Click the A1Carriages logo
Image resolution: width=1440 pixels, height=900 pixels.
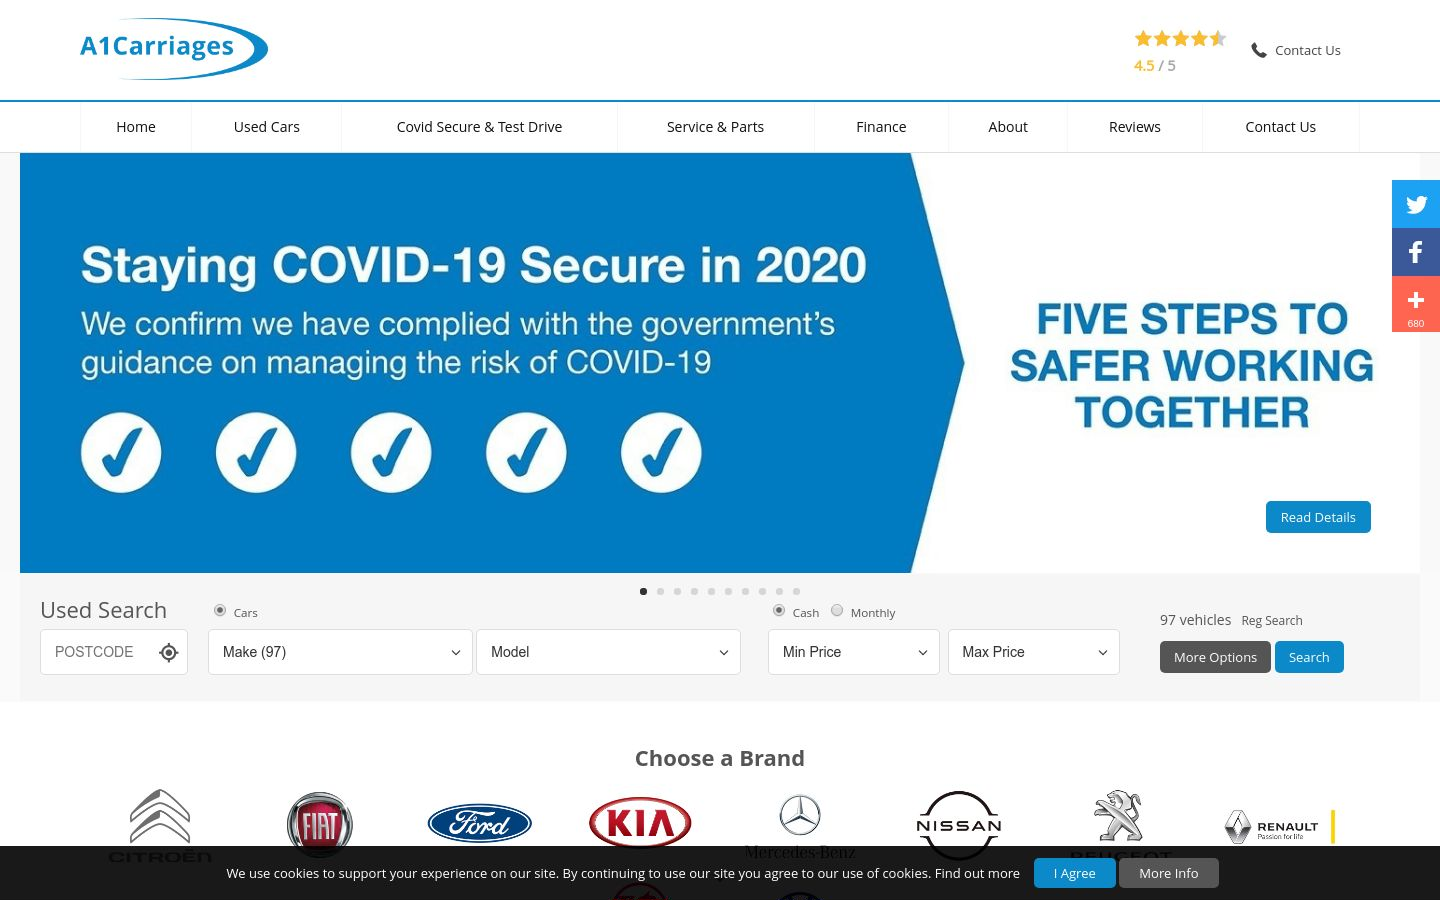(174, 48)
